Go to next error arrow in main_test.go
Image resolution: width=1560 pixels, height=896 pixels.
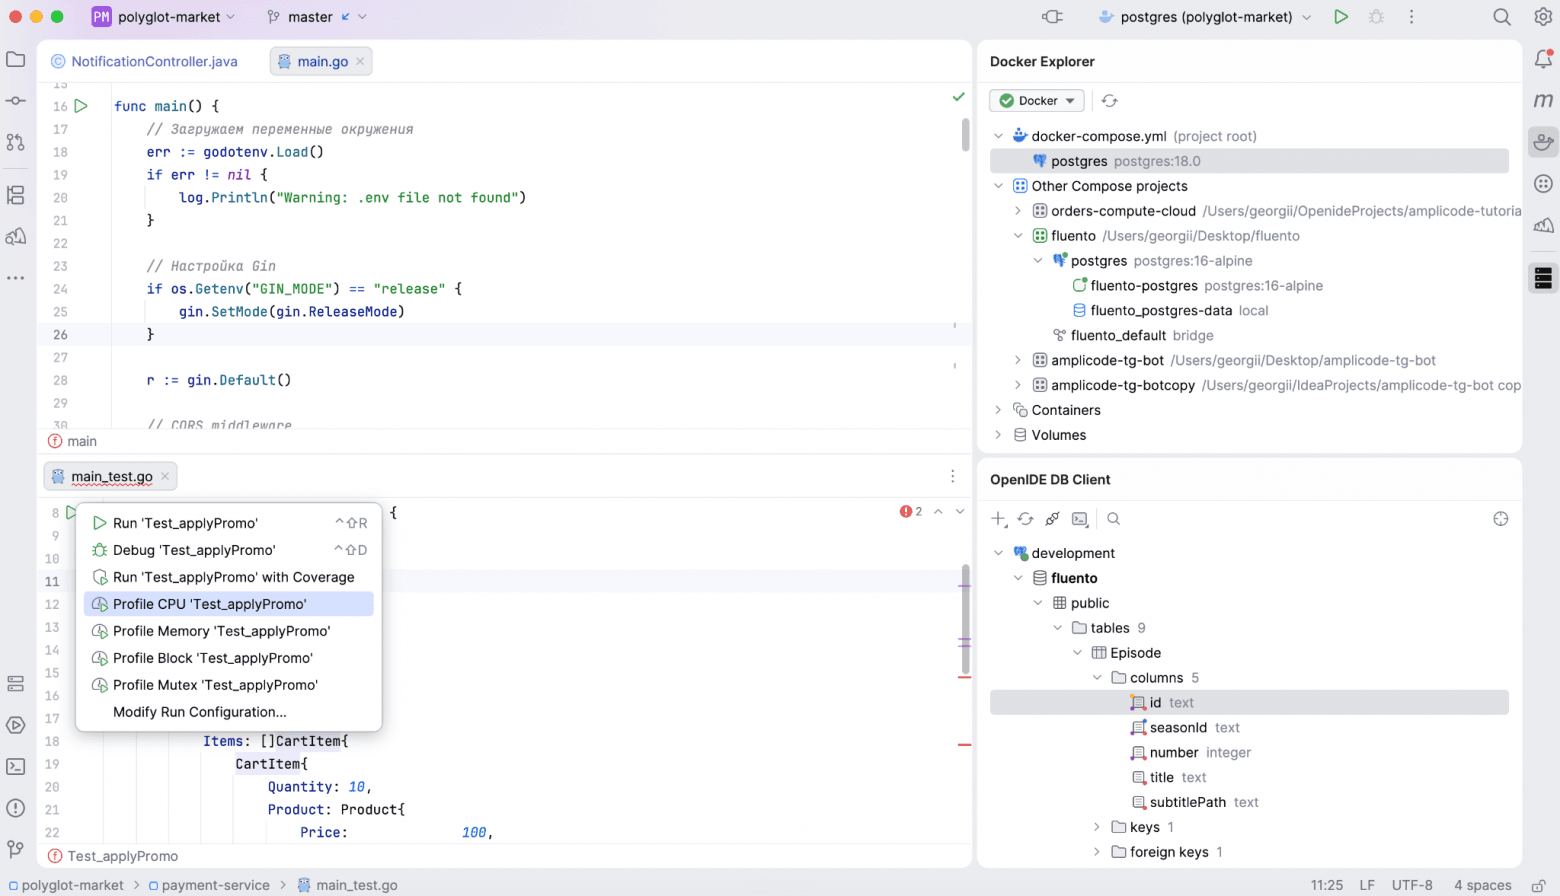[960, 512]
